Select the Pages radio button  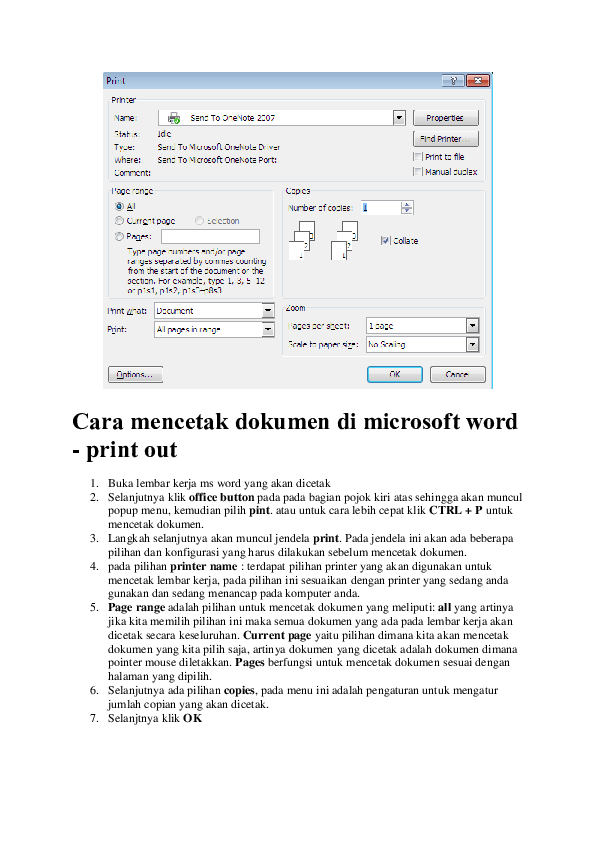(119, 236)
